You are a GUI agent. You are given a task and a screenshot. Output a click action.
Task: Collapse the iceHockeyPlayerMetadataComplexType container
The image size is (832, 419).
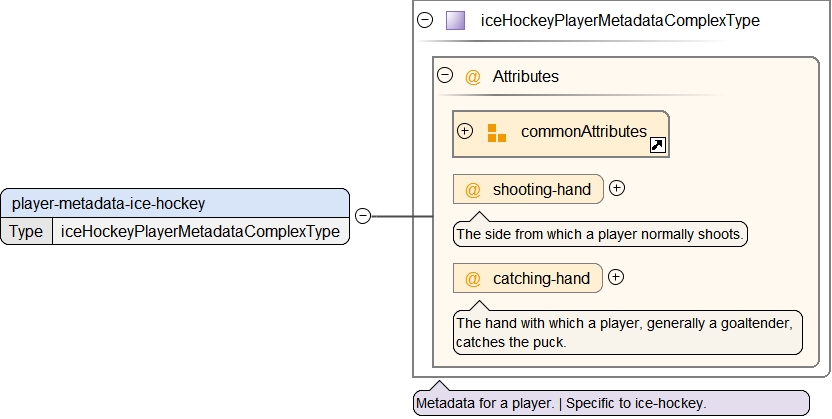(x=426, y=20)
